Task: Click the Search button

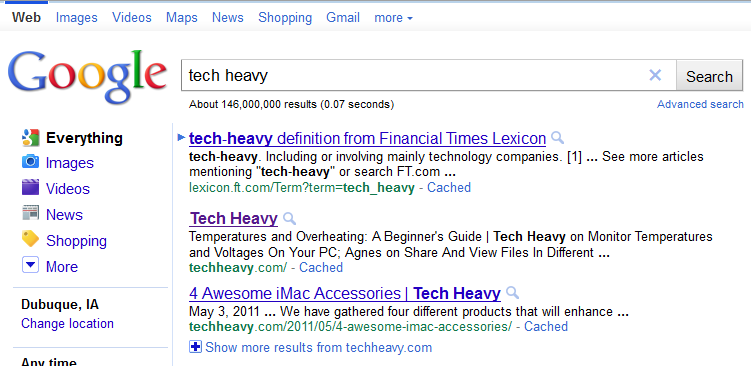Action: pyautogui.click(x=709, y=76)
